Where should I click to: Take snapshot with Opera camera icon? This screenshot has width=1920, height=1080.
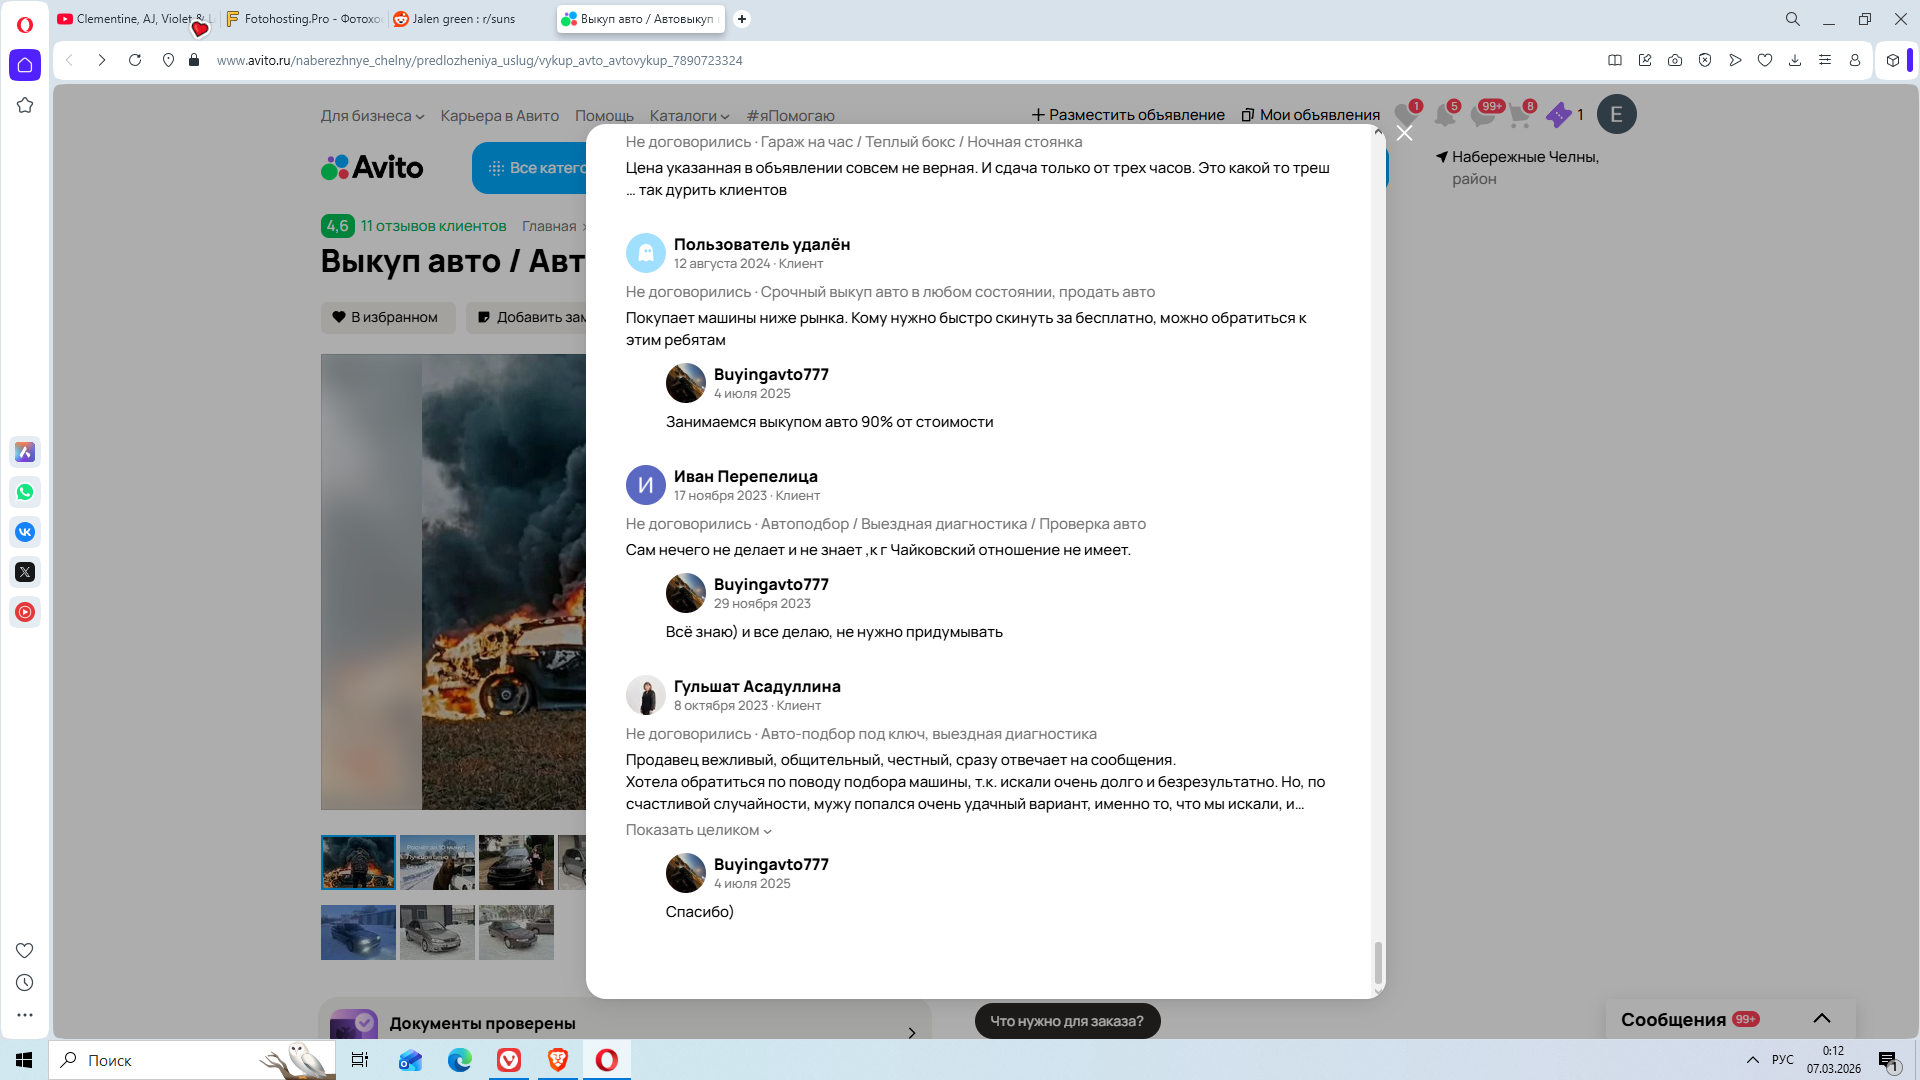click(x=1674, y=60)
